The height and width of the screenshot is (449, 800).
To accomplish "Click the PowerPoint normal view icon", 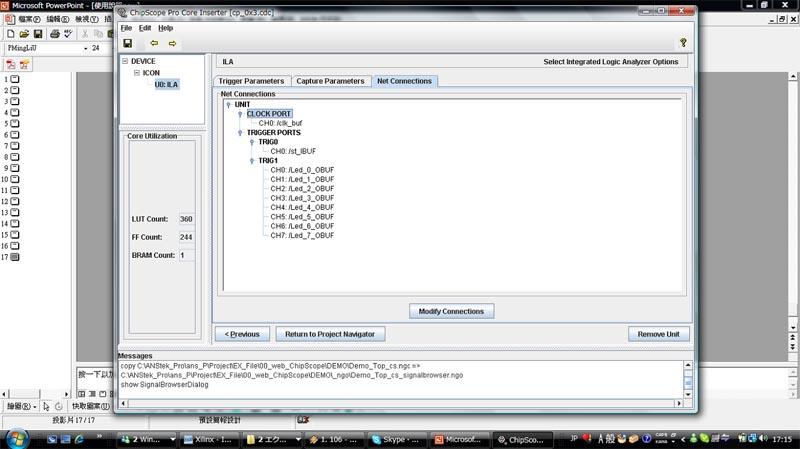I will (82, 394).
